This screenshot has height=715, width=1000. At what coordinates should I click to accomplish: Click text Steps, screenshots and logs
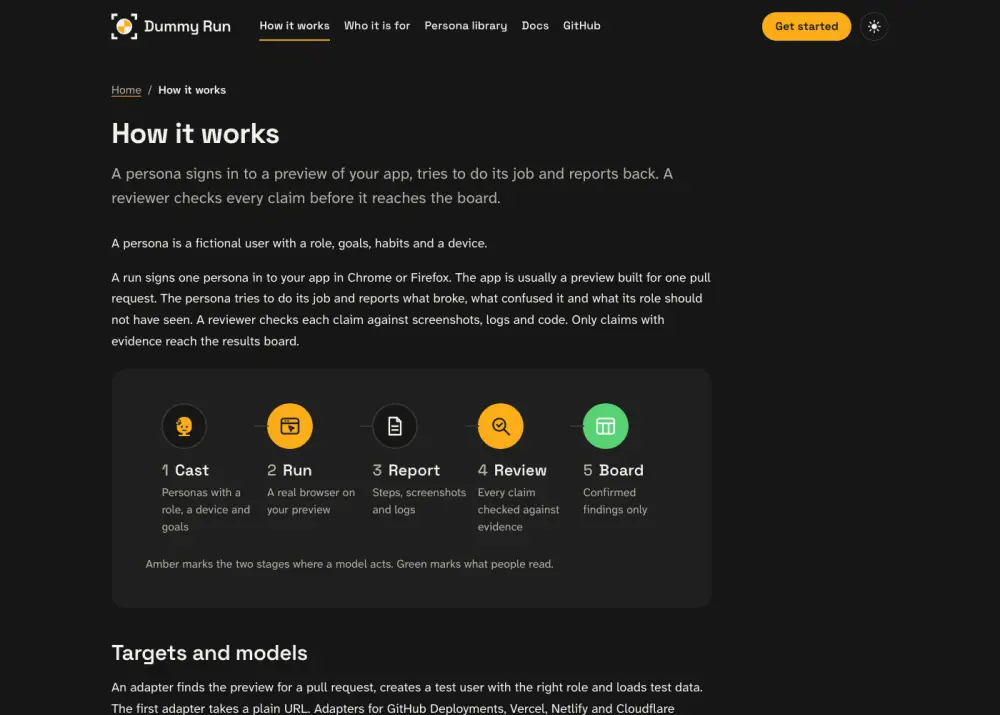click(419, 501)
